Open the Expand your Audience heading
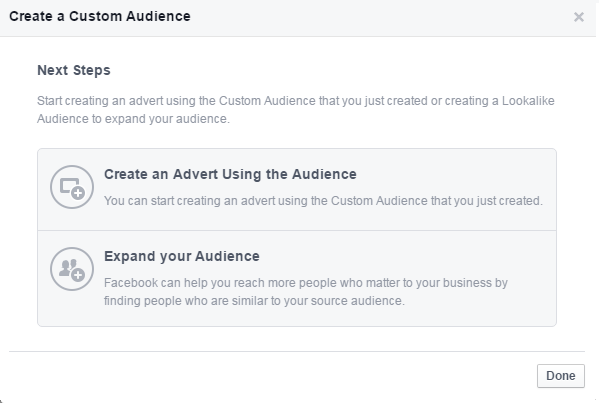This screenshot has width=599, height=403. (x=182, y=256)
